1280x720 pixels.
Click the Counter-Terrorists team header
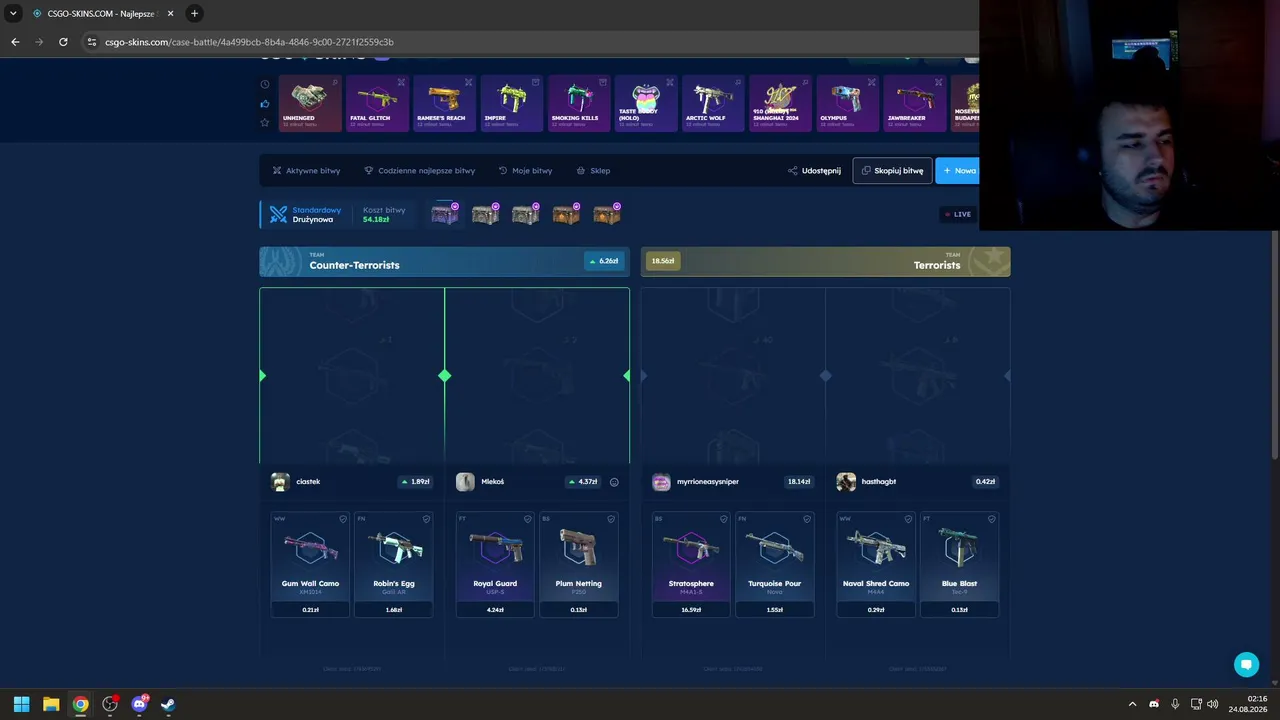click(x=444, y=262)
